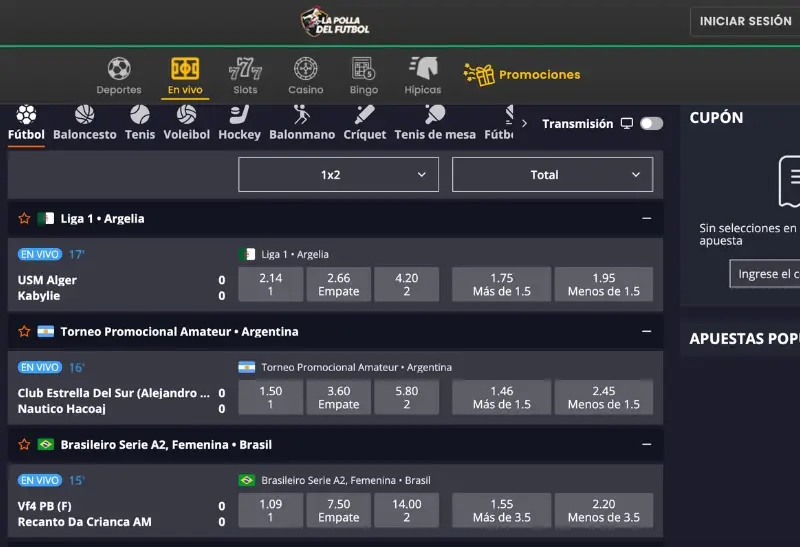
Task: Select the Baloncesto sport tab
Action: (85, 123)
